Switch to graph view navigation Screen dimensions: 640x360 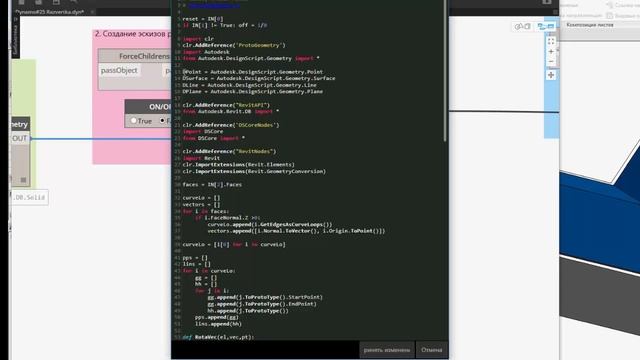click(x=546, y=27)
